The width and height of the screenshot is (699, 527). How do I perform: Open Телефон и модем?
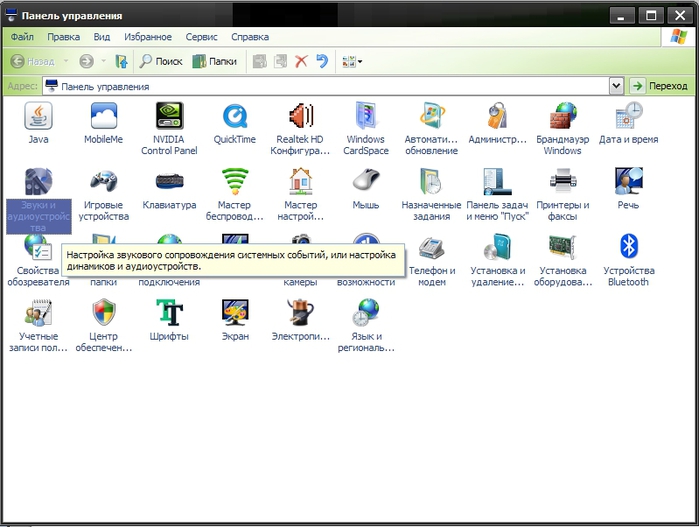[431, 260]
